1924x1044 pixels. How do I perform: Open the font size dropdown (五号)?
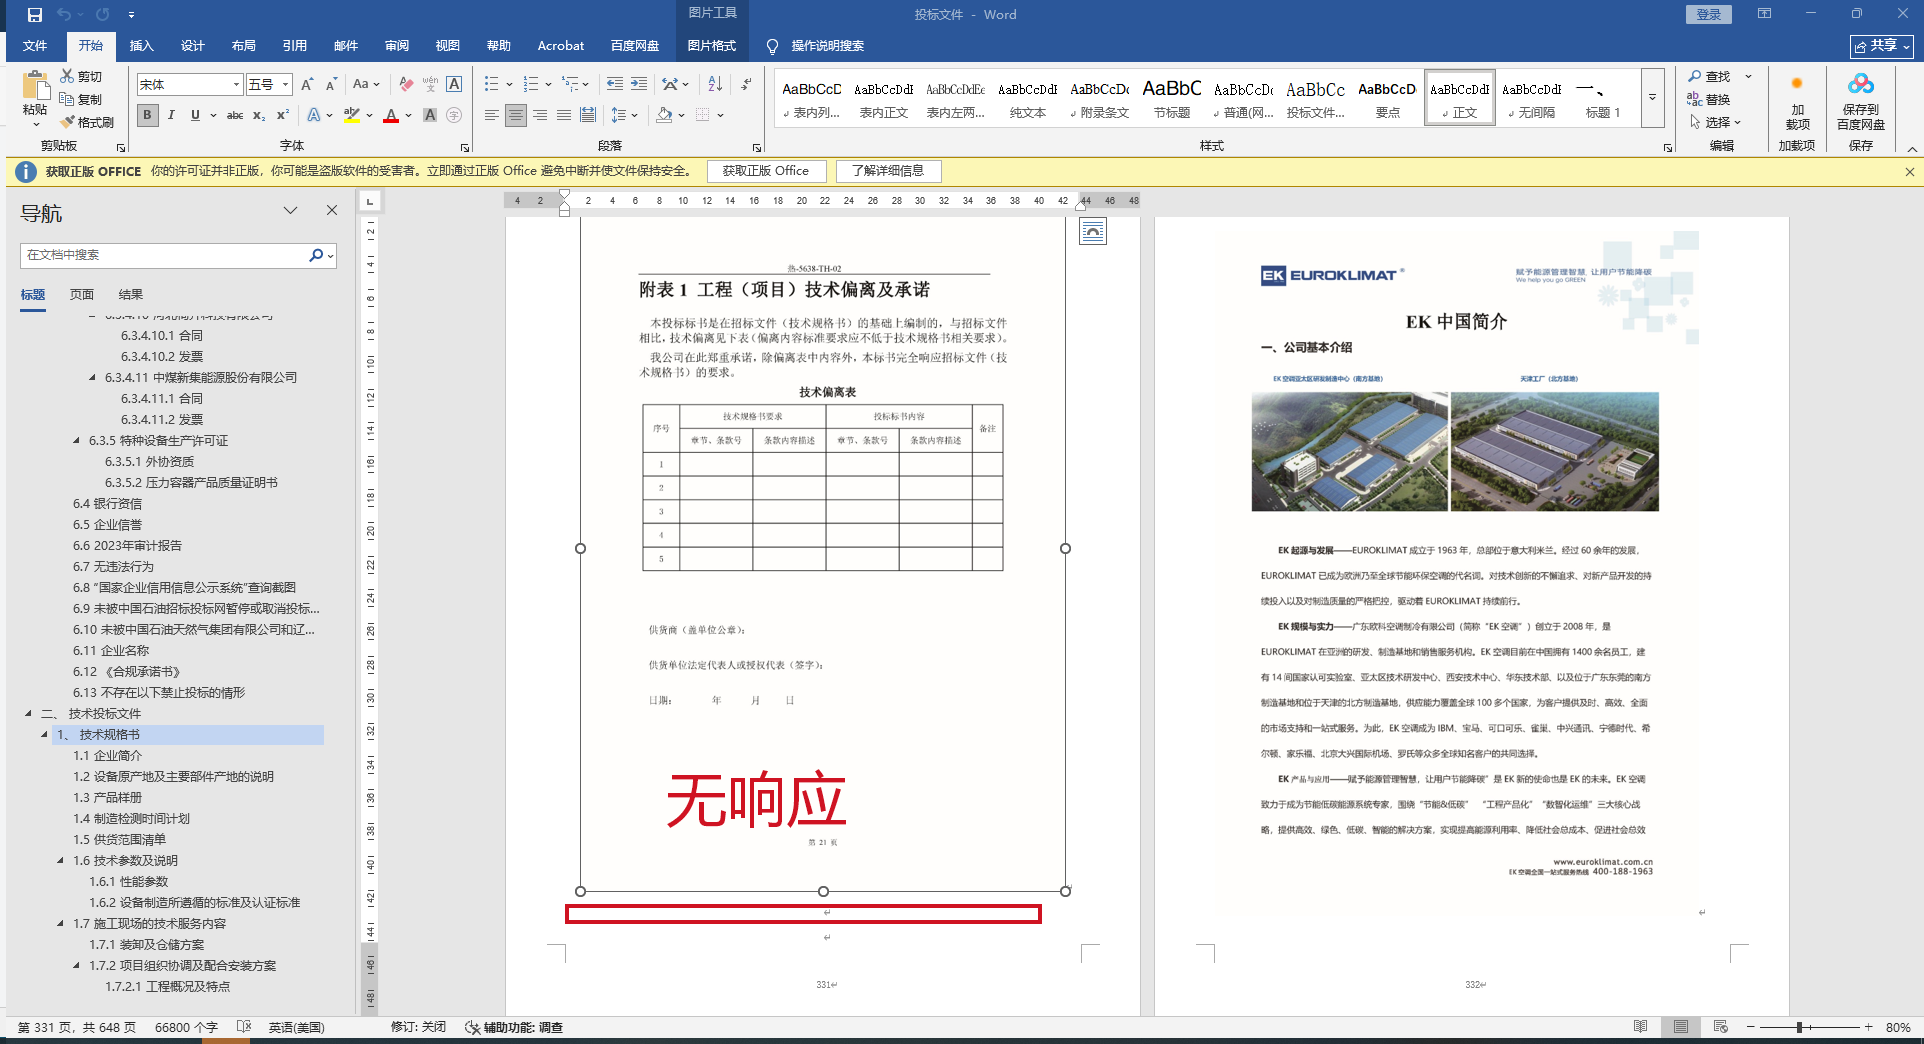[x=286, y=85]
